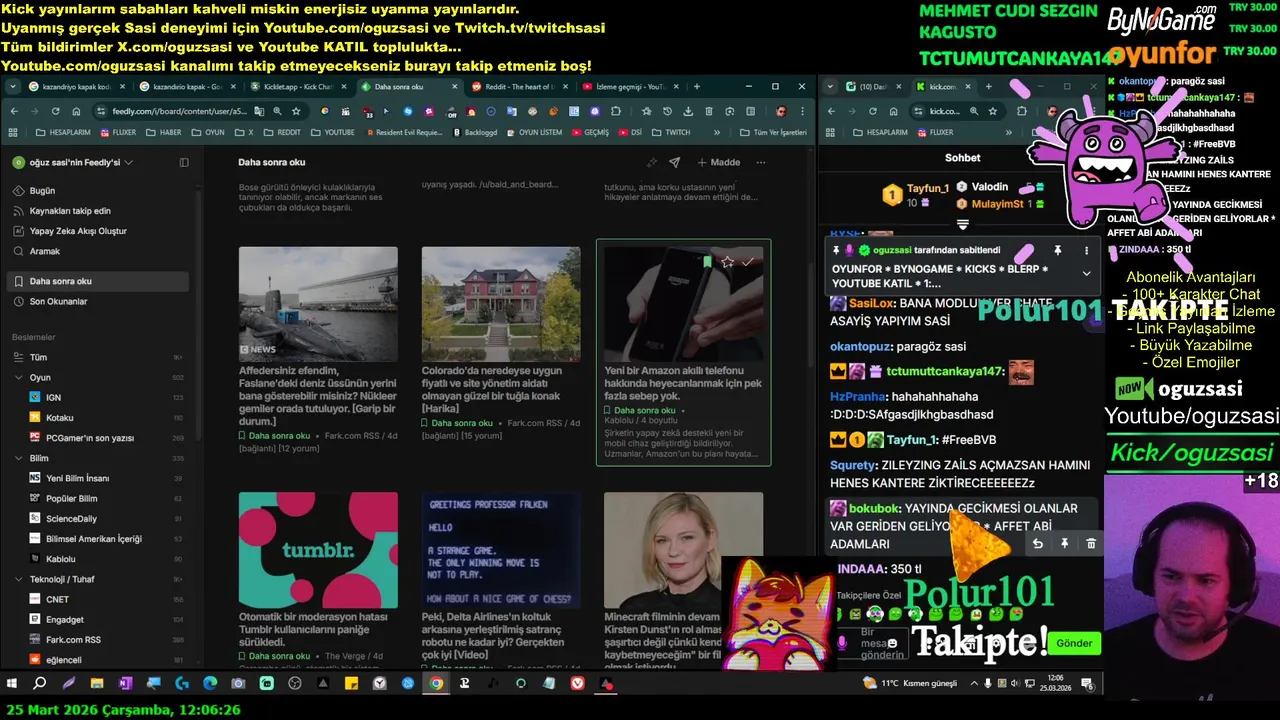Click the Feedly AI sparkle icon

click(652, 162)
